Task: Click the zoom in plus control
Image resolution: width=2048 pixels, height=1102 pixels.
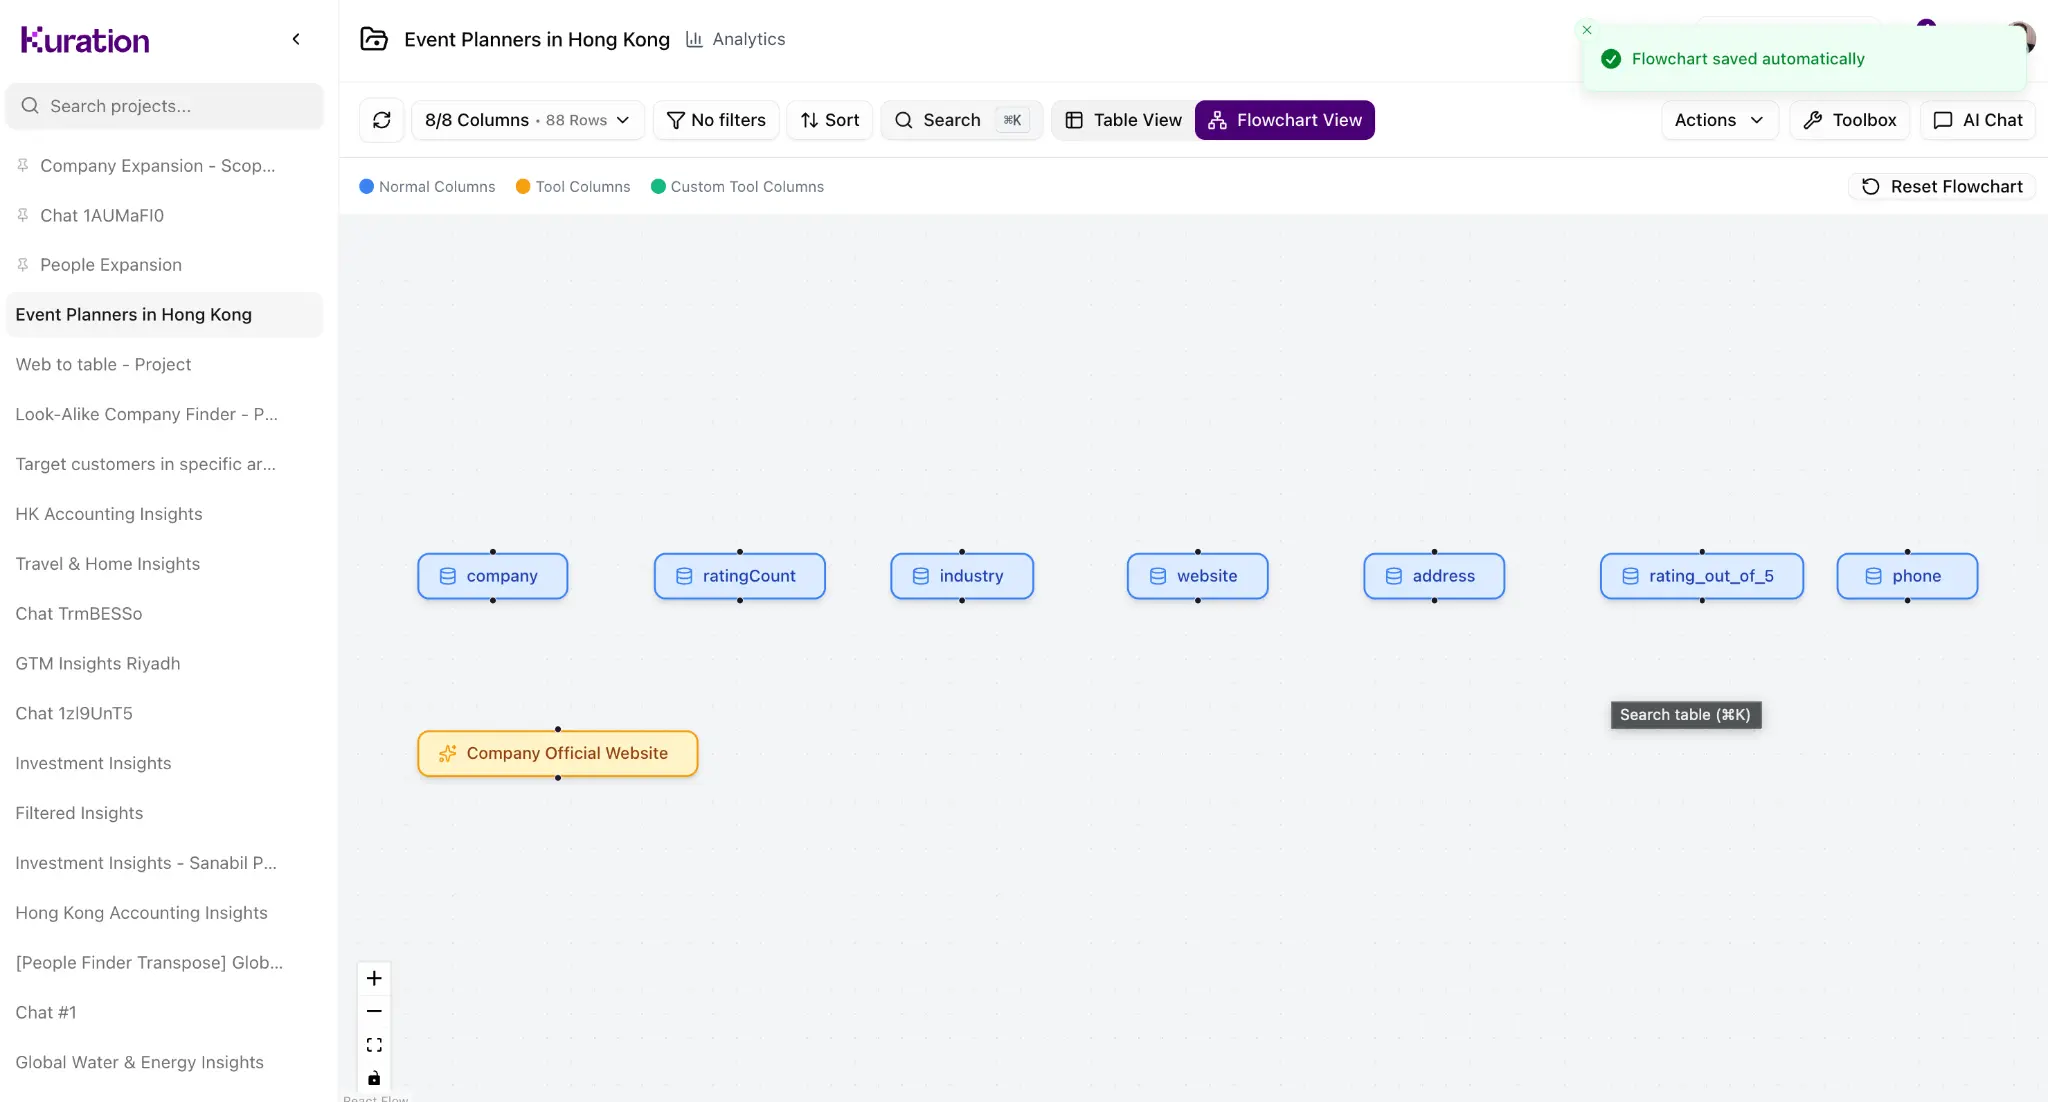Action: pyautogui.click(x=374, y=978)
